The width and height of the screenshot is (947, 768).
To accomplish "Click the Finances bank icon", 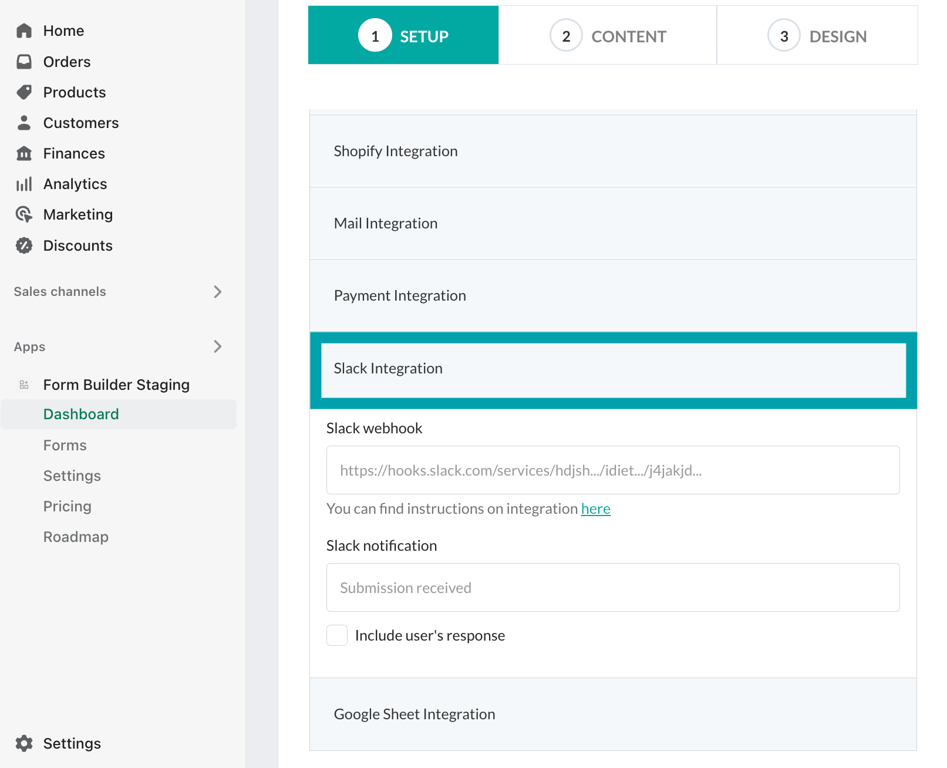I will tap(24, 153).
